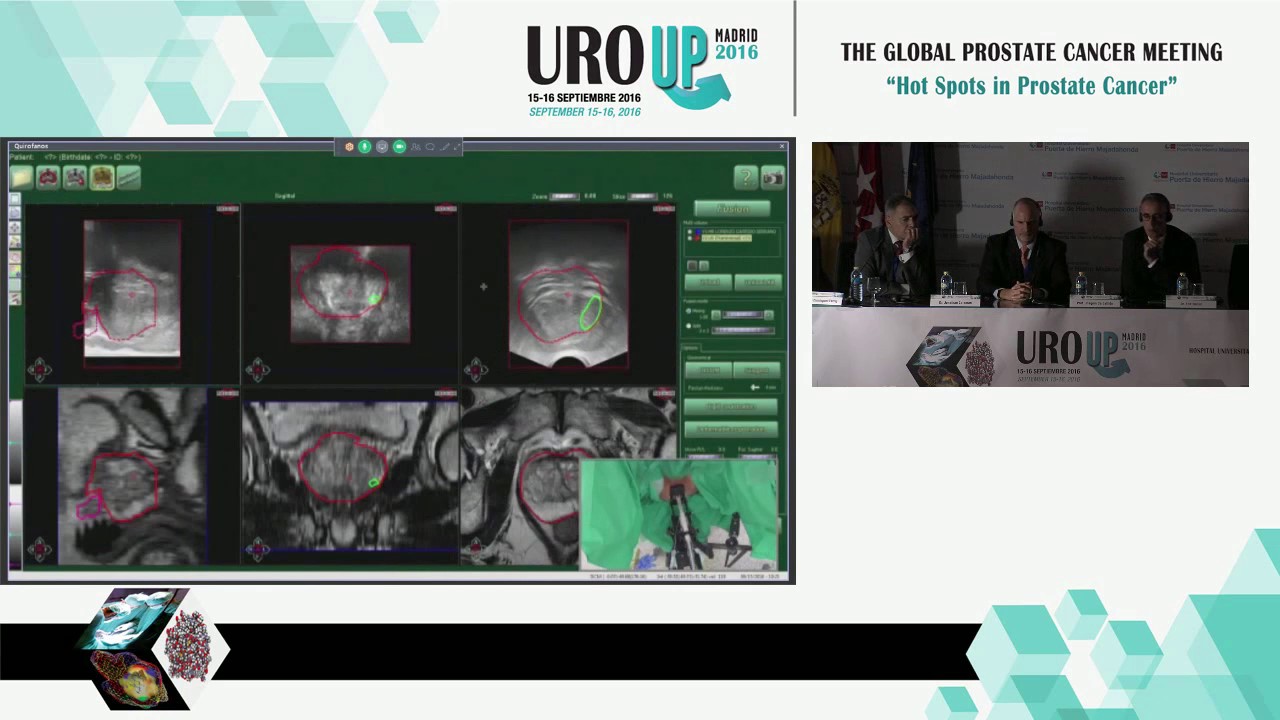Screen dimensions: 1280x720
Task: Click orientation compass in top-right ultrasound view
Action: click(x=476, y=371)
